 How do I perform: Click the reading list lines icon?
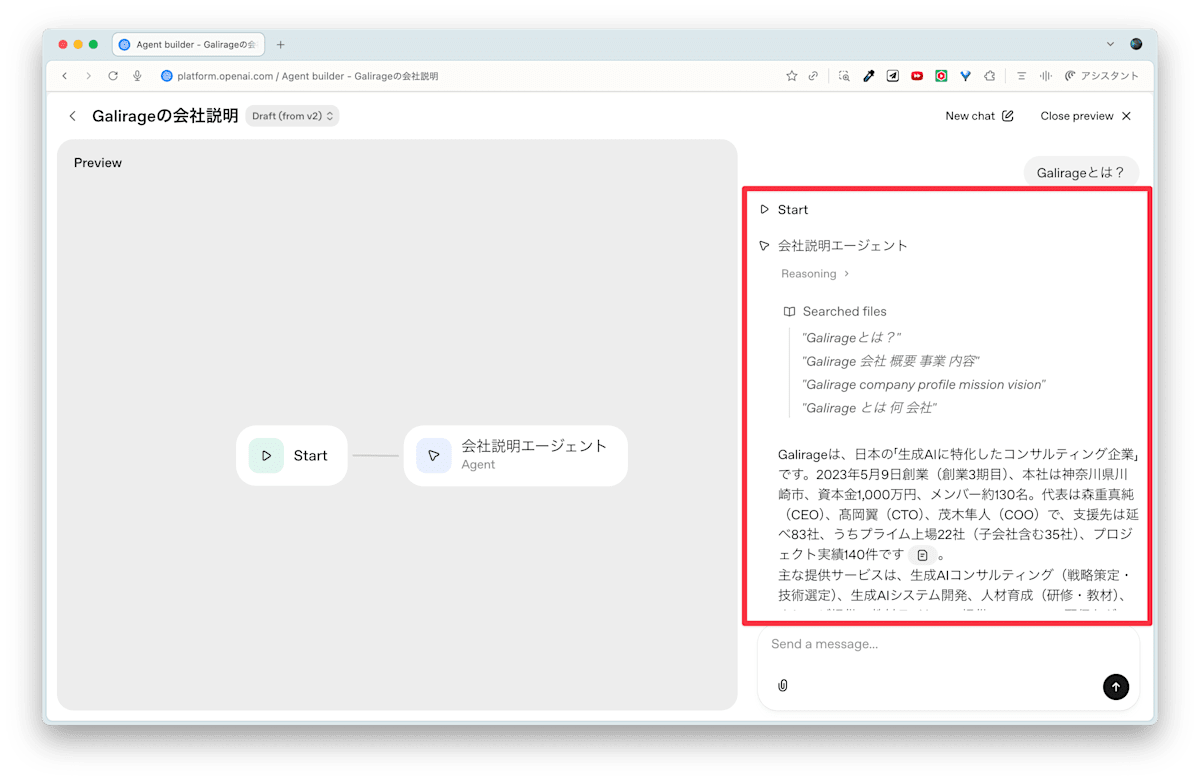coord(1021,76)
